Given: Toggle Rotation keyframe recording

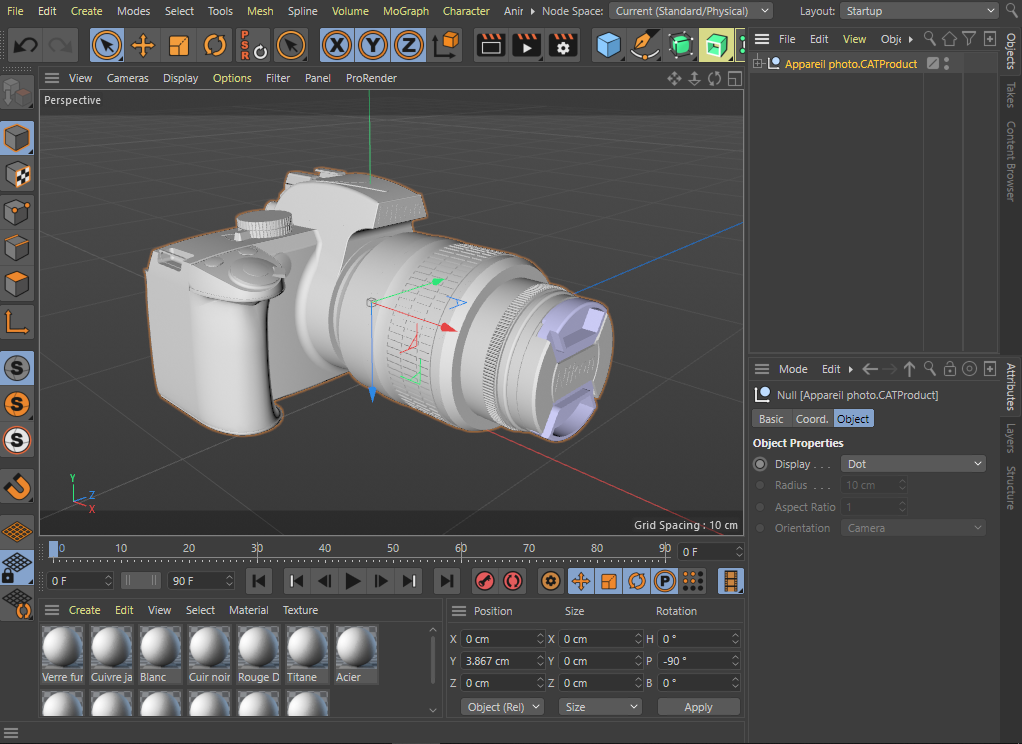Looking at the screenshot, I should [x=636, y=580].
